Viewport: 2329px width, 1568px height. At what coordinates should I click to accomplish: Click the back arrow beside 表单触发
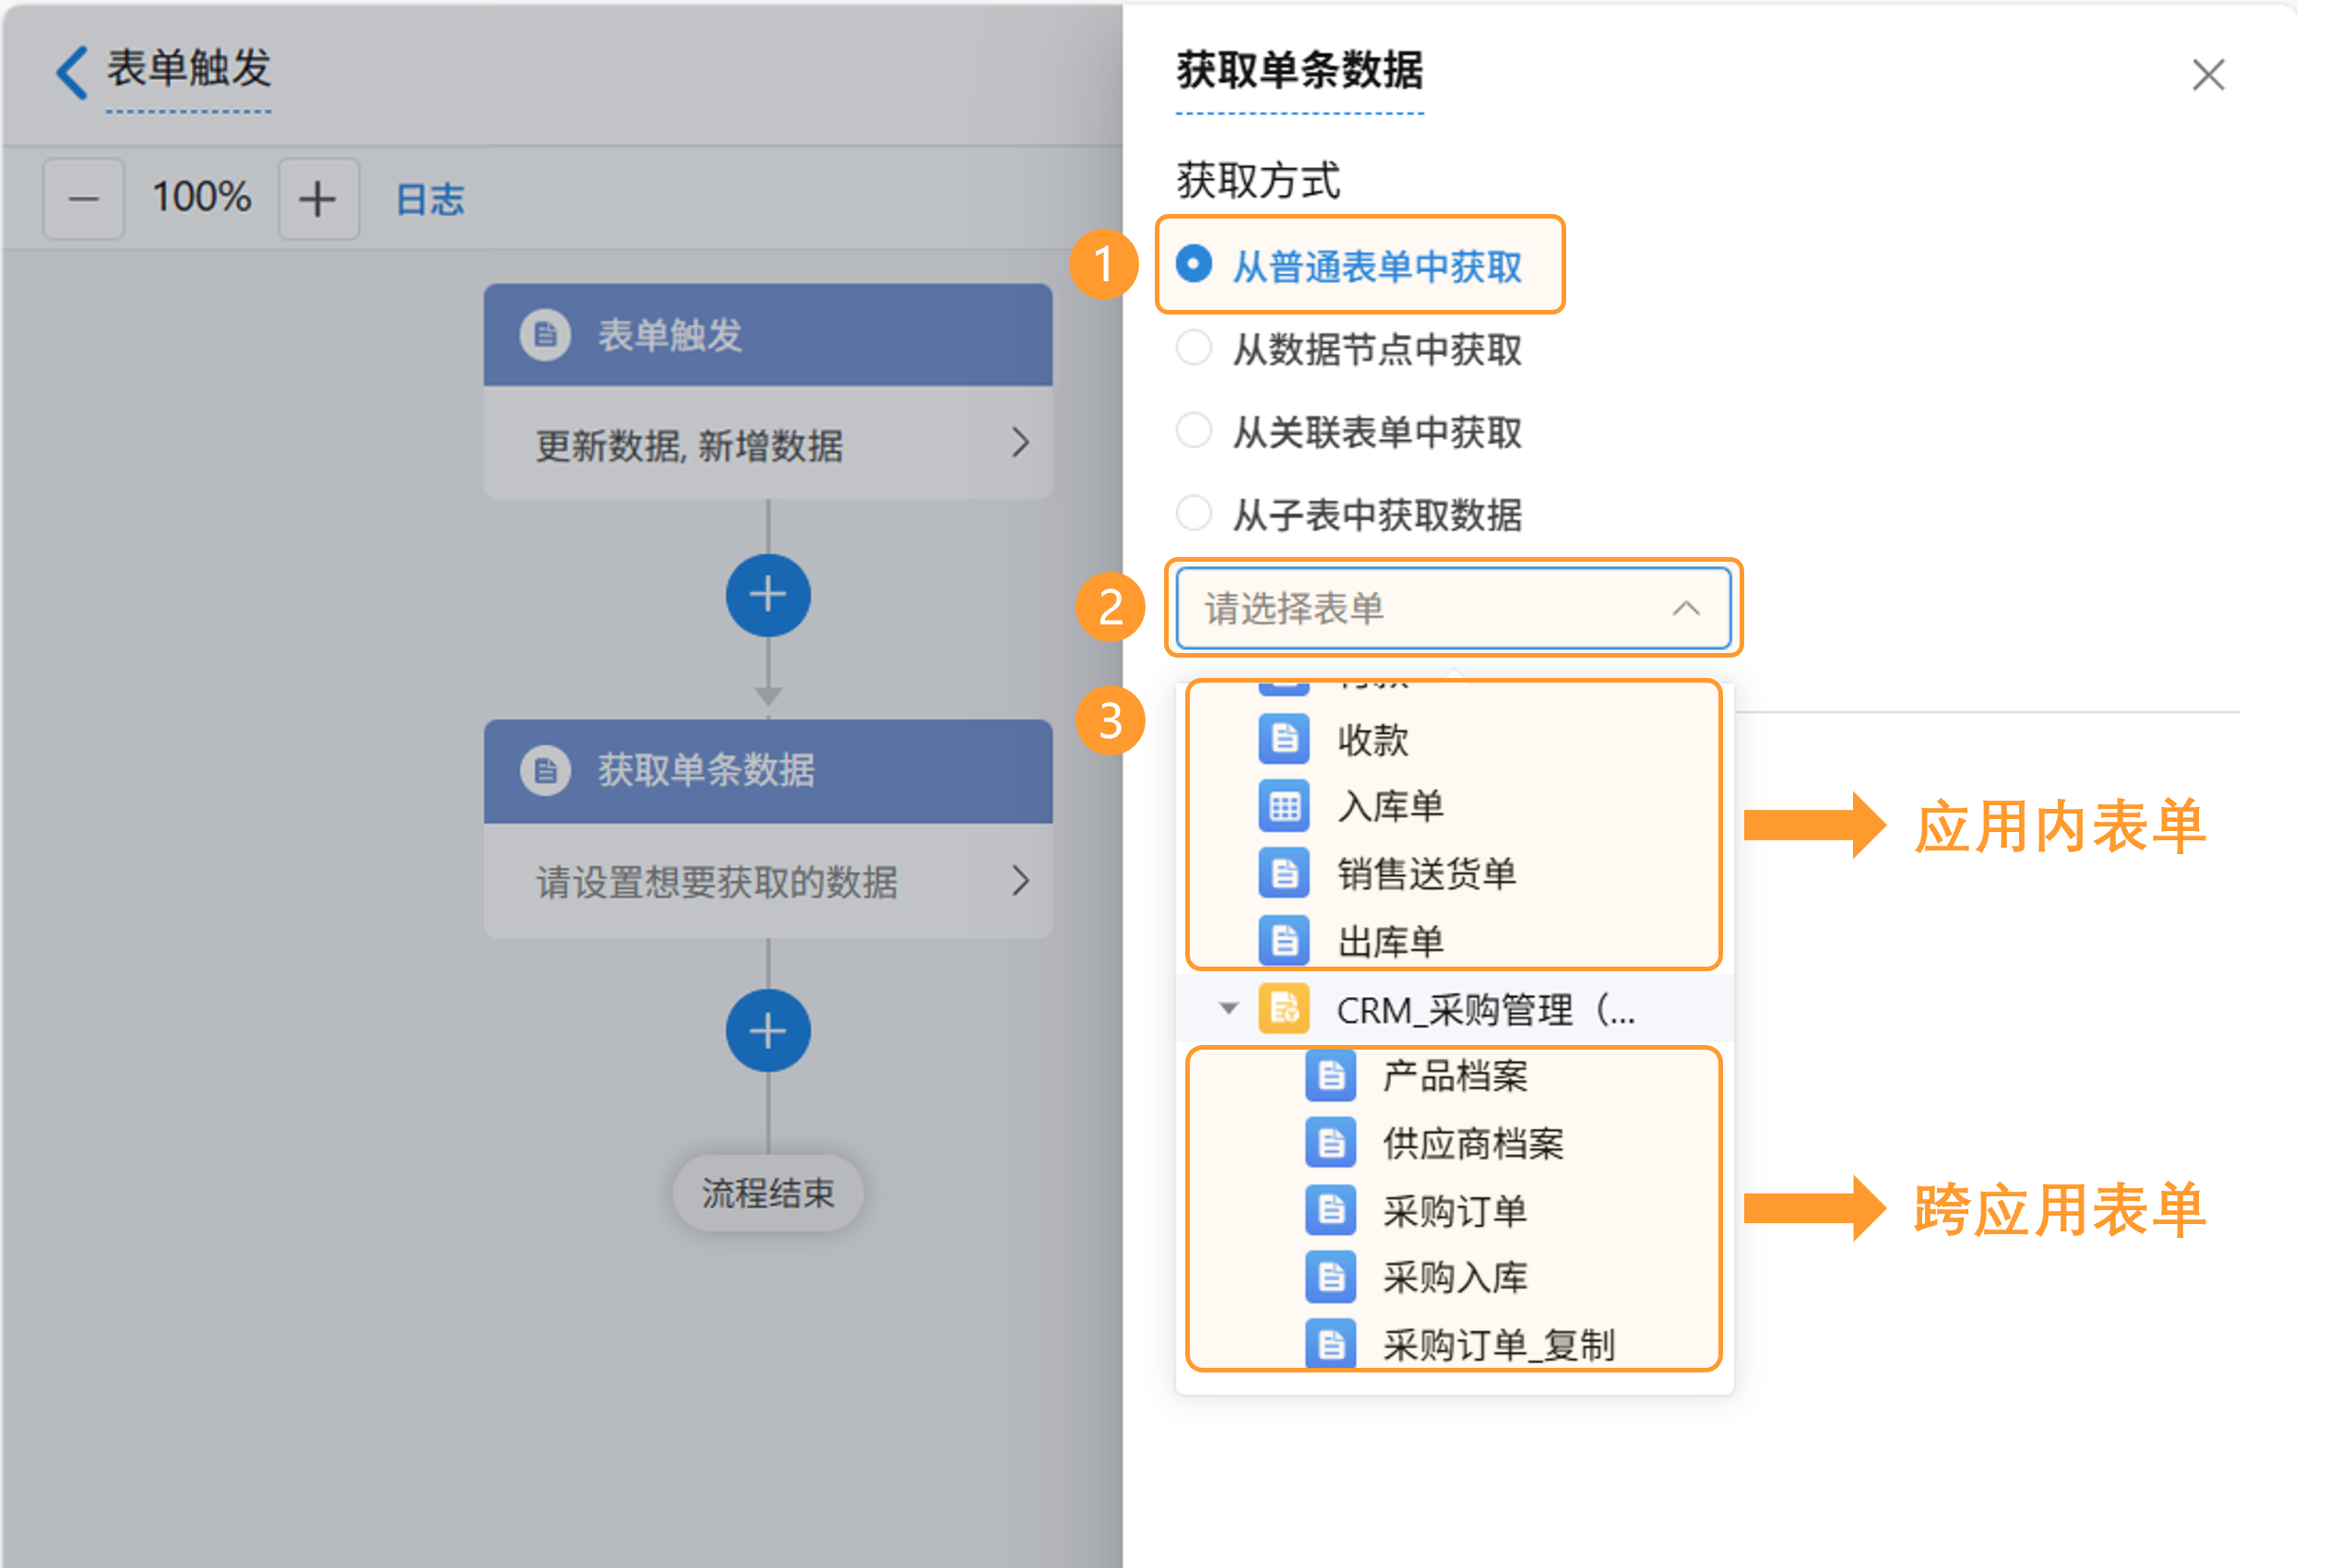coord(72,72)
